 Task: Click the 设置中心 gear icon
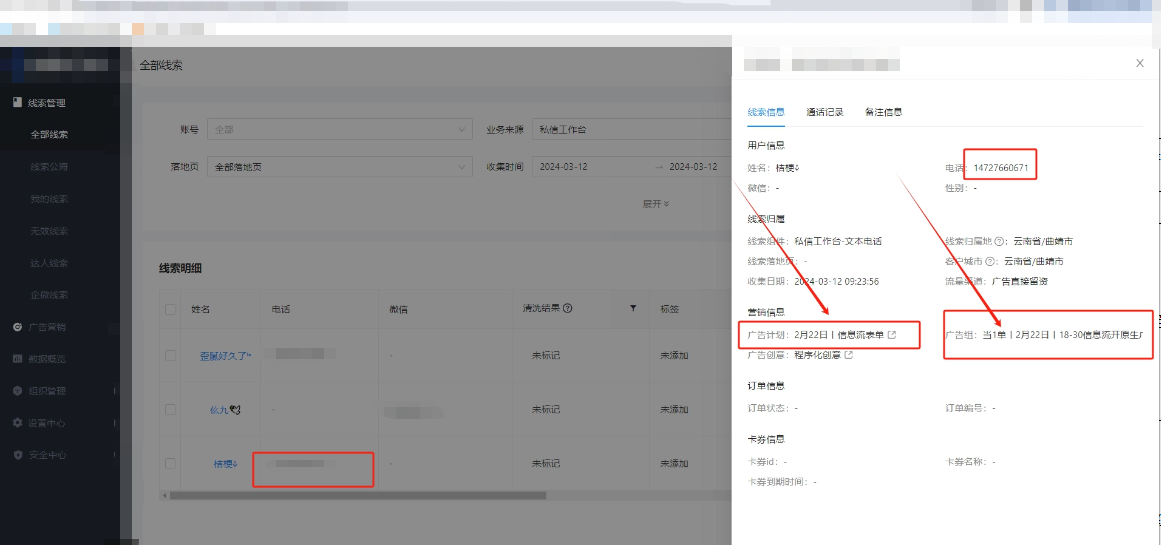(17, 423)
